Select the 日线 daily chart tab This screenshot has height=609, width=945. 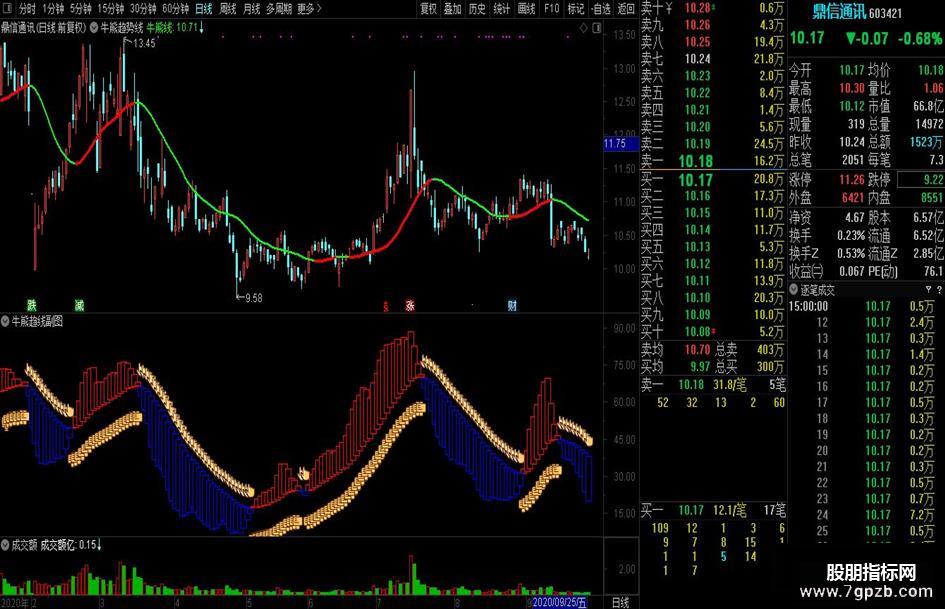tap(204, 8)
